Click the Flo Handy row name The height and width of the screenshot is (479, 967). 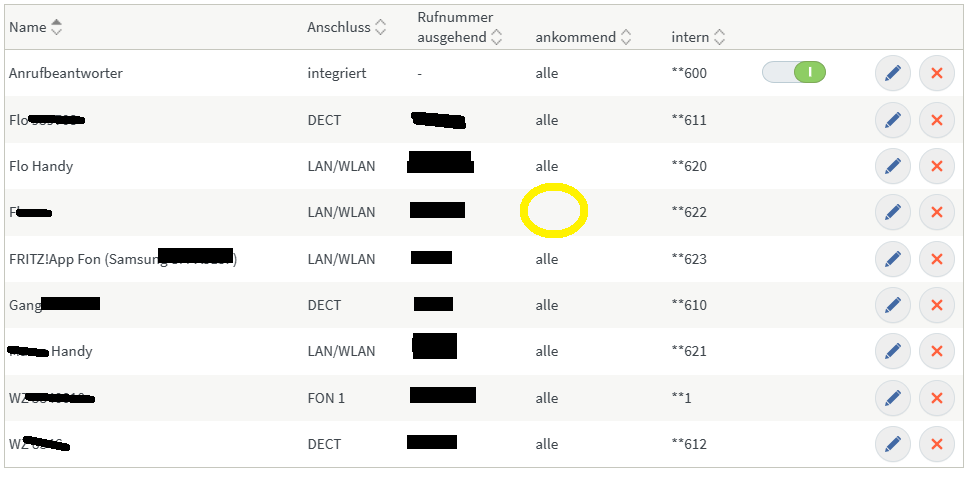coord(41,166)
